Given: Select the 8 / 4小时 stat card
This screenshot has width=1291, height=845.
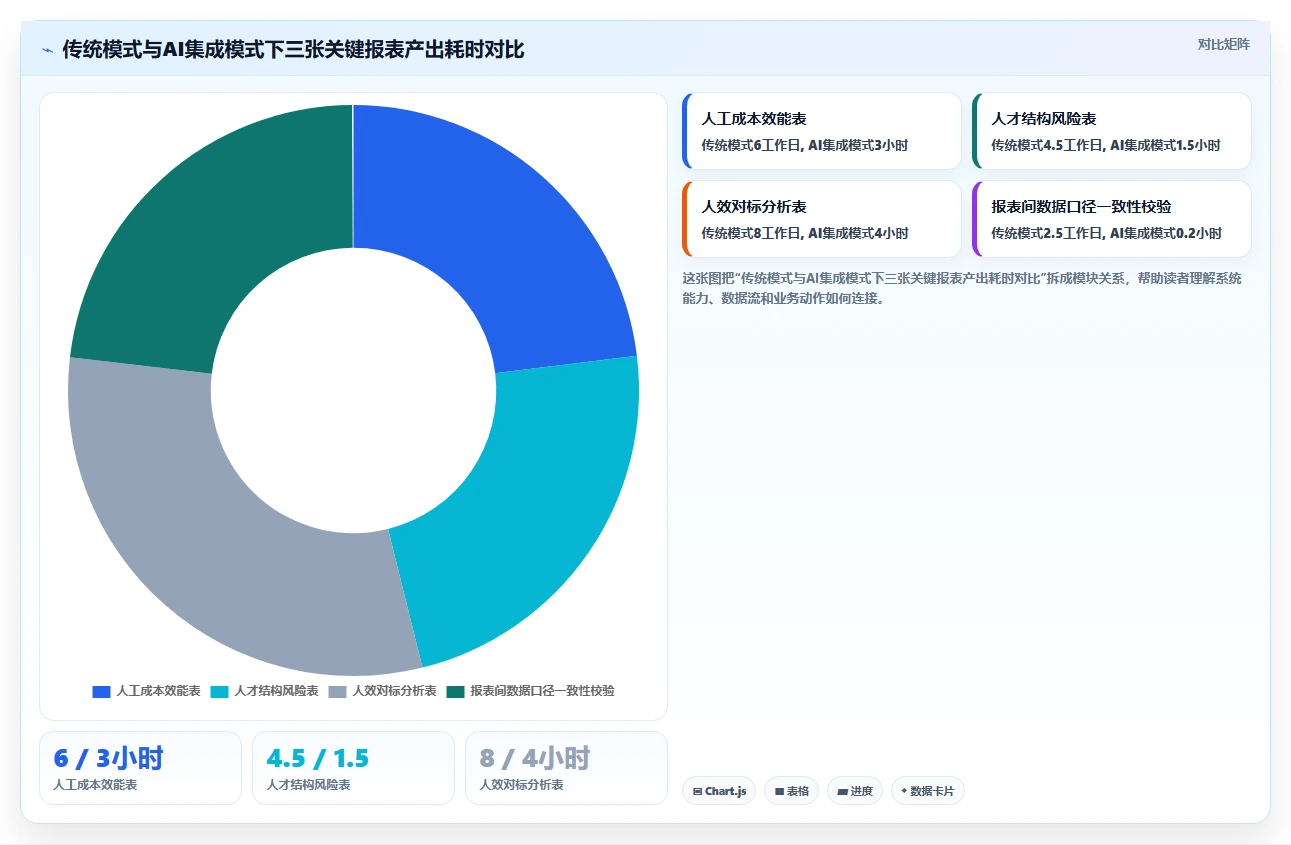Looking at the screenshot, I should [x=566, y=768].
